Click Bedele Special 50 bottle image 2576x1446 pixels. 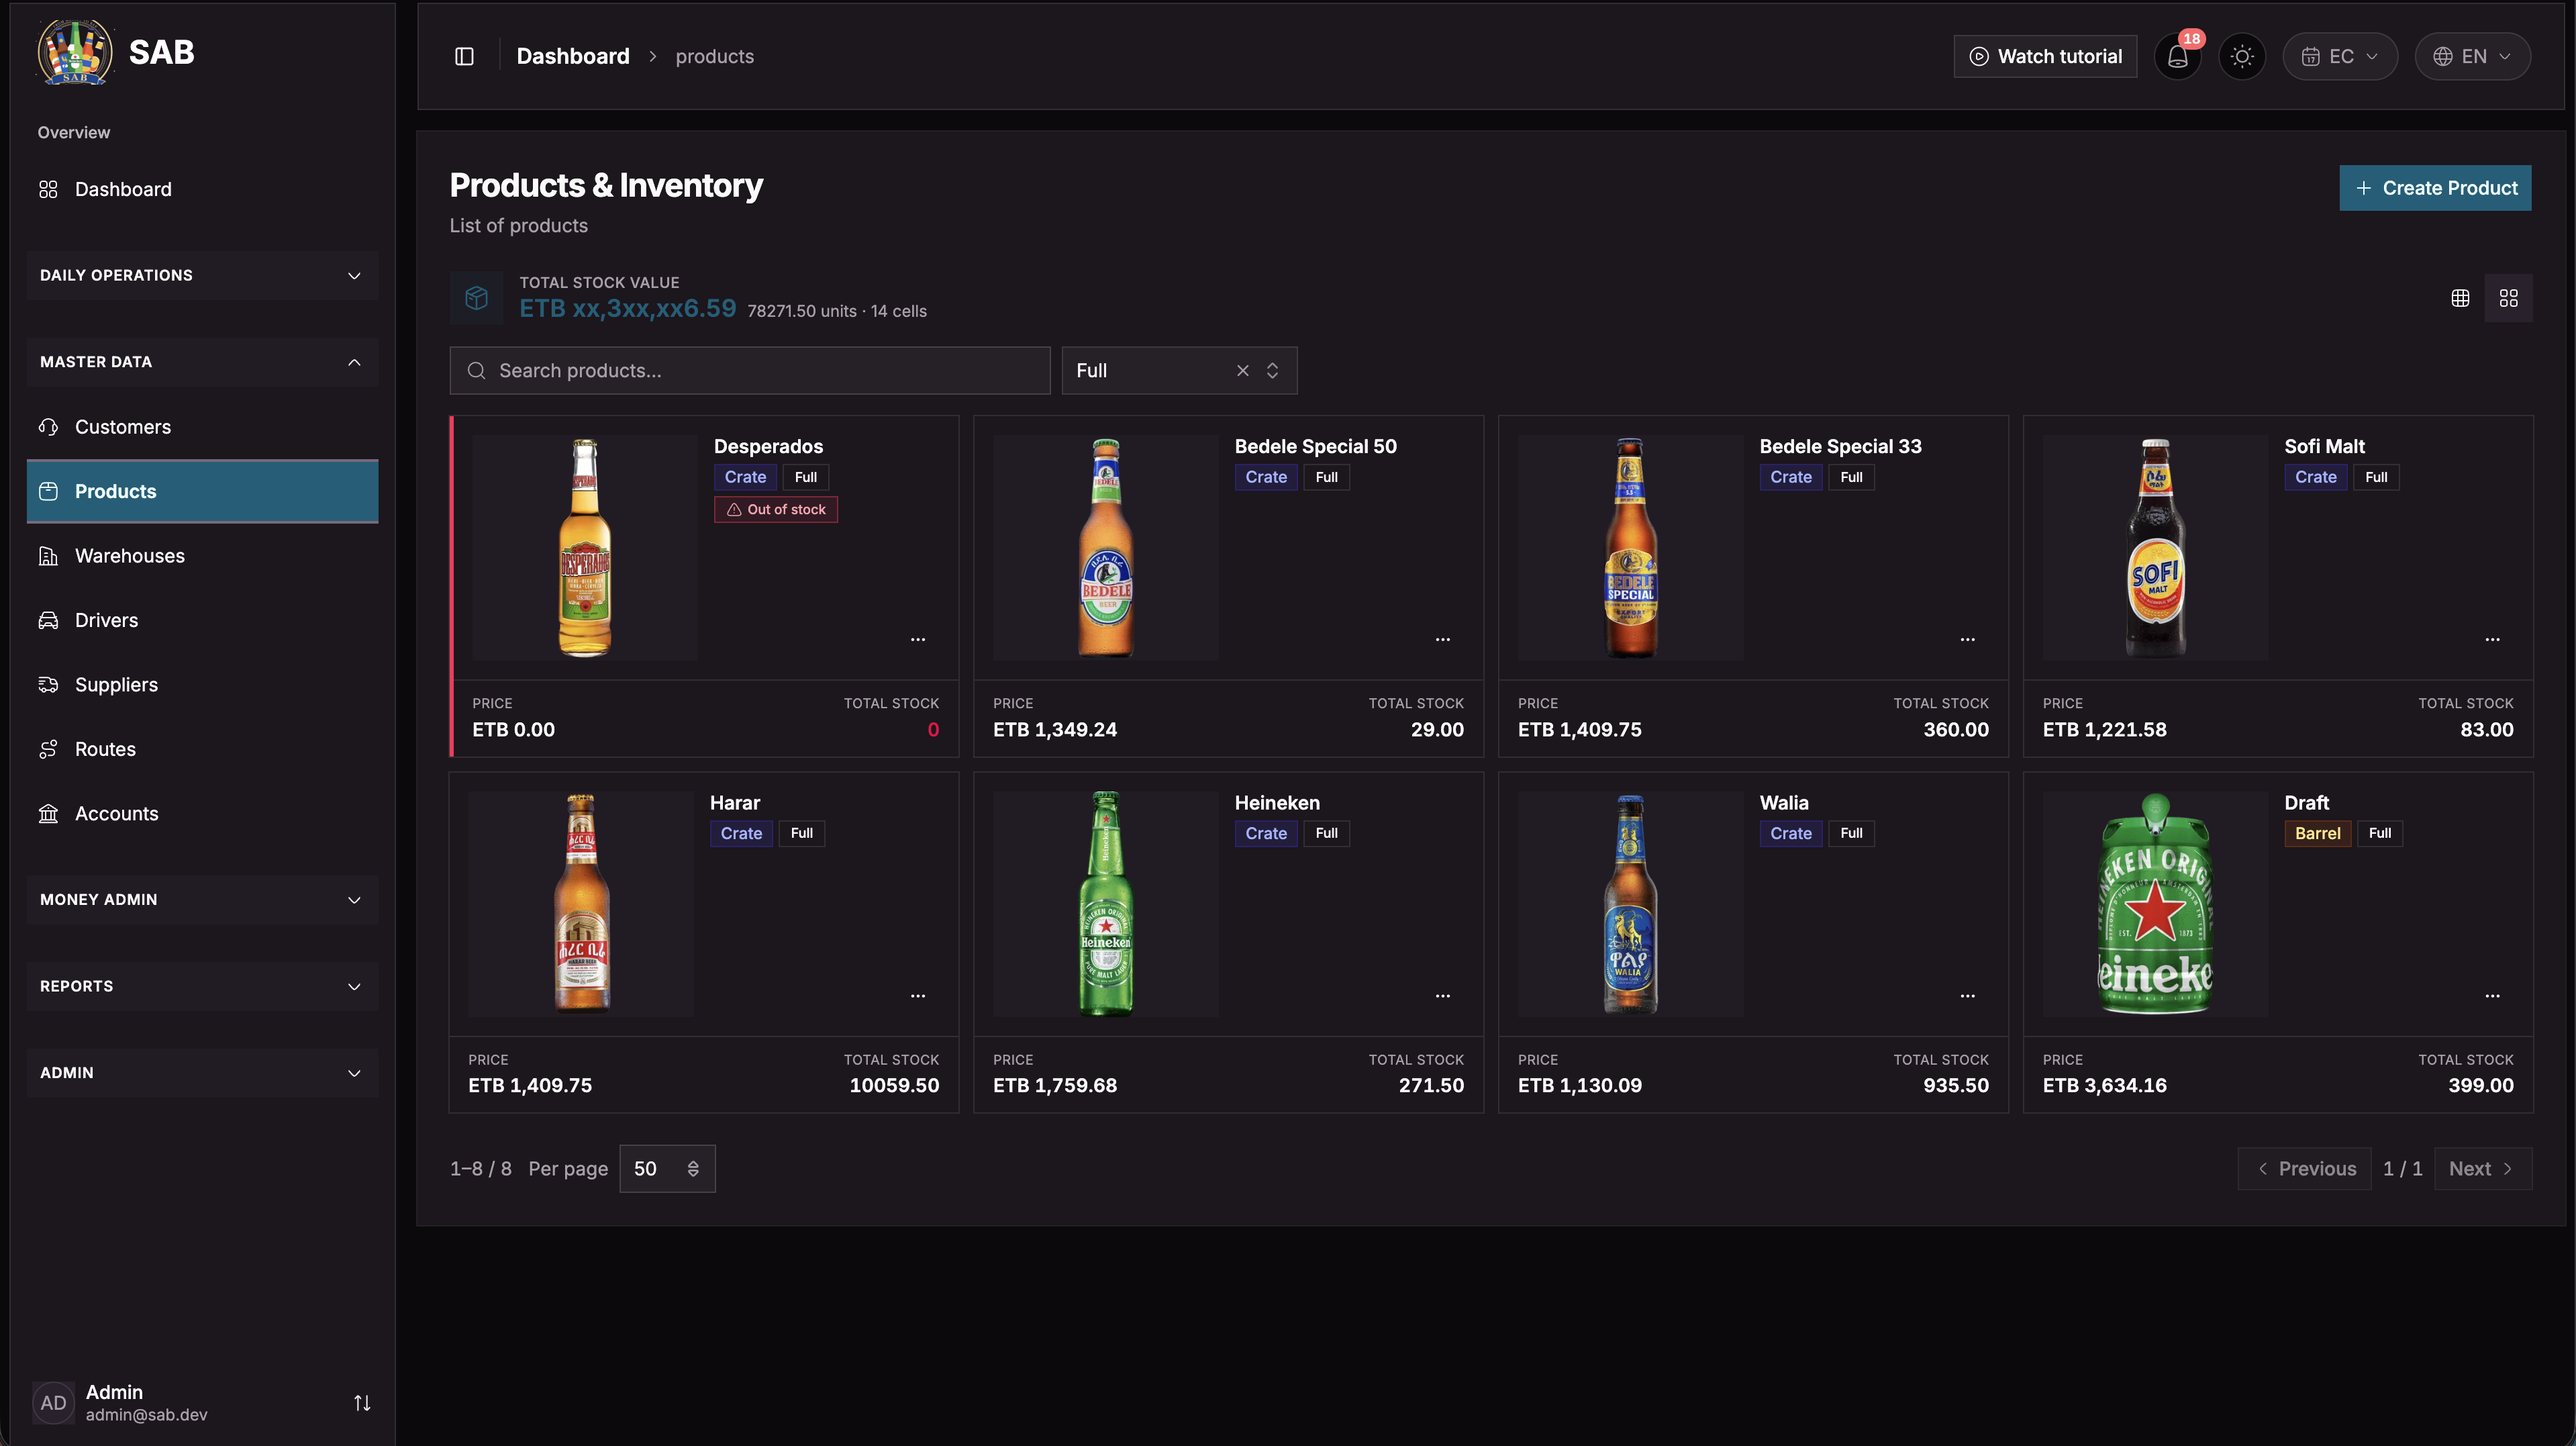[x=1106, y=547]
